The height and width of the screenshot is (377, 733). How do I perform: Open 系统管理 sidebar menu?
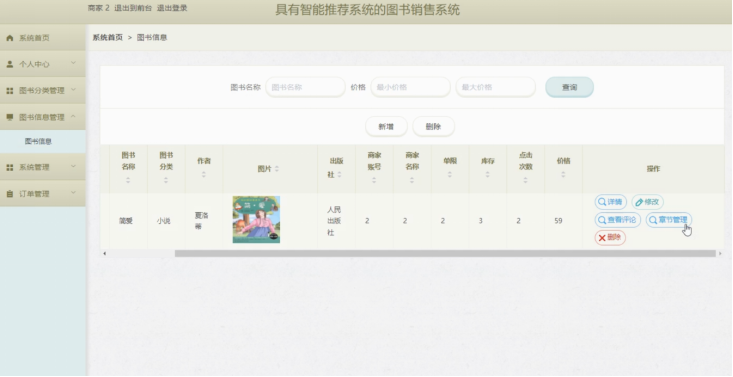pyautogui.click(x=43, y=167)
